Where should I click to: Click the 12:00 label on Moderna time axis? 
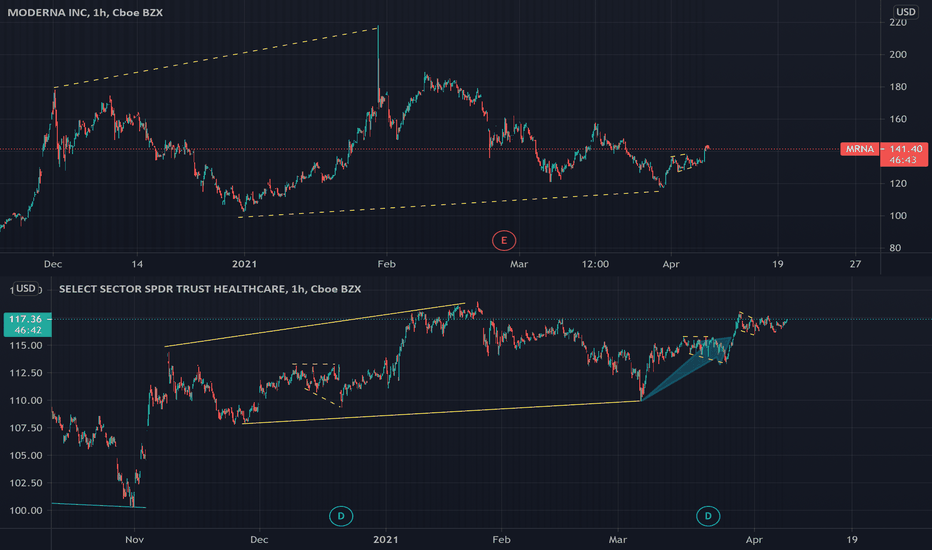[x=596, y=264]
